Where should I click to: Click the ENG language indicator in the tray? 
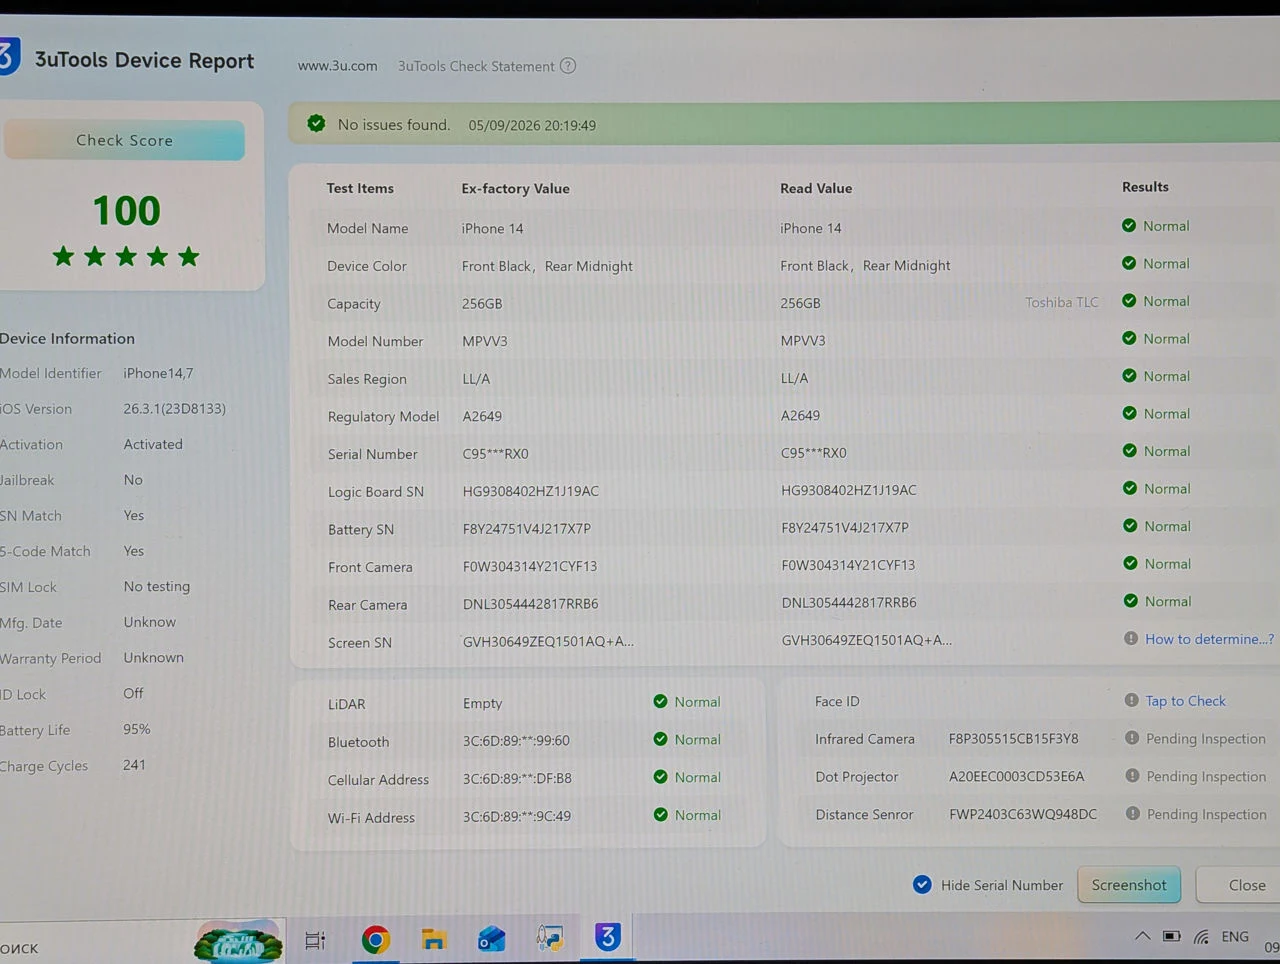tap(1235, 937)
